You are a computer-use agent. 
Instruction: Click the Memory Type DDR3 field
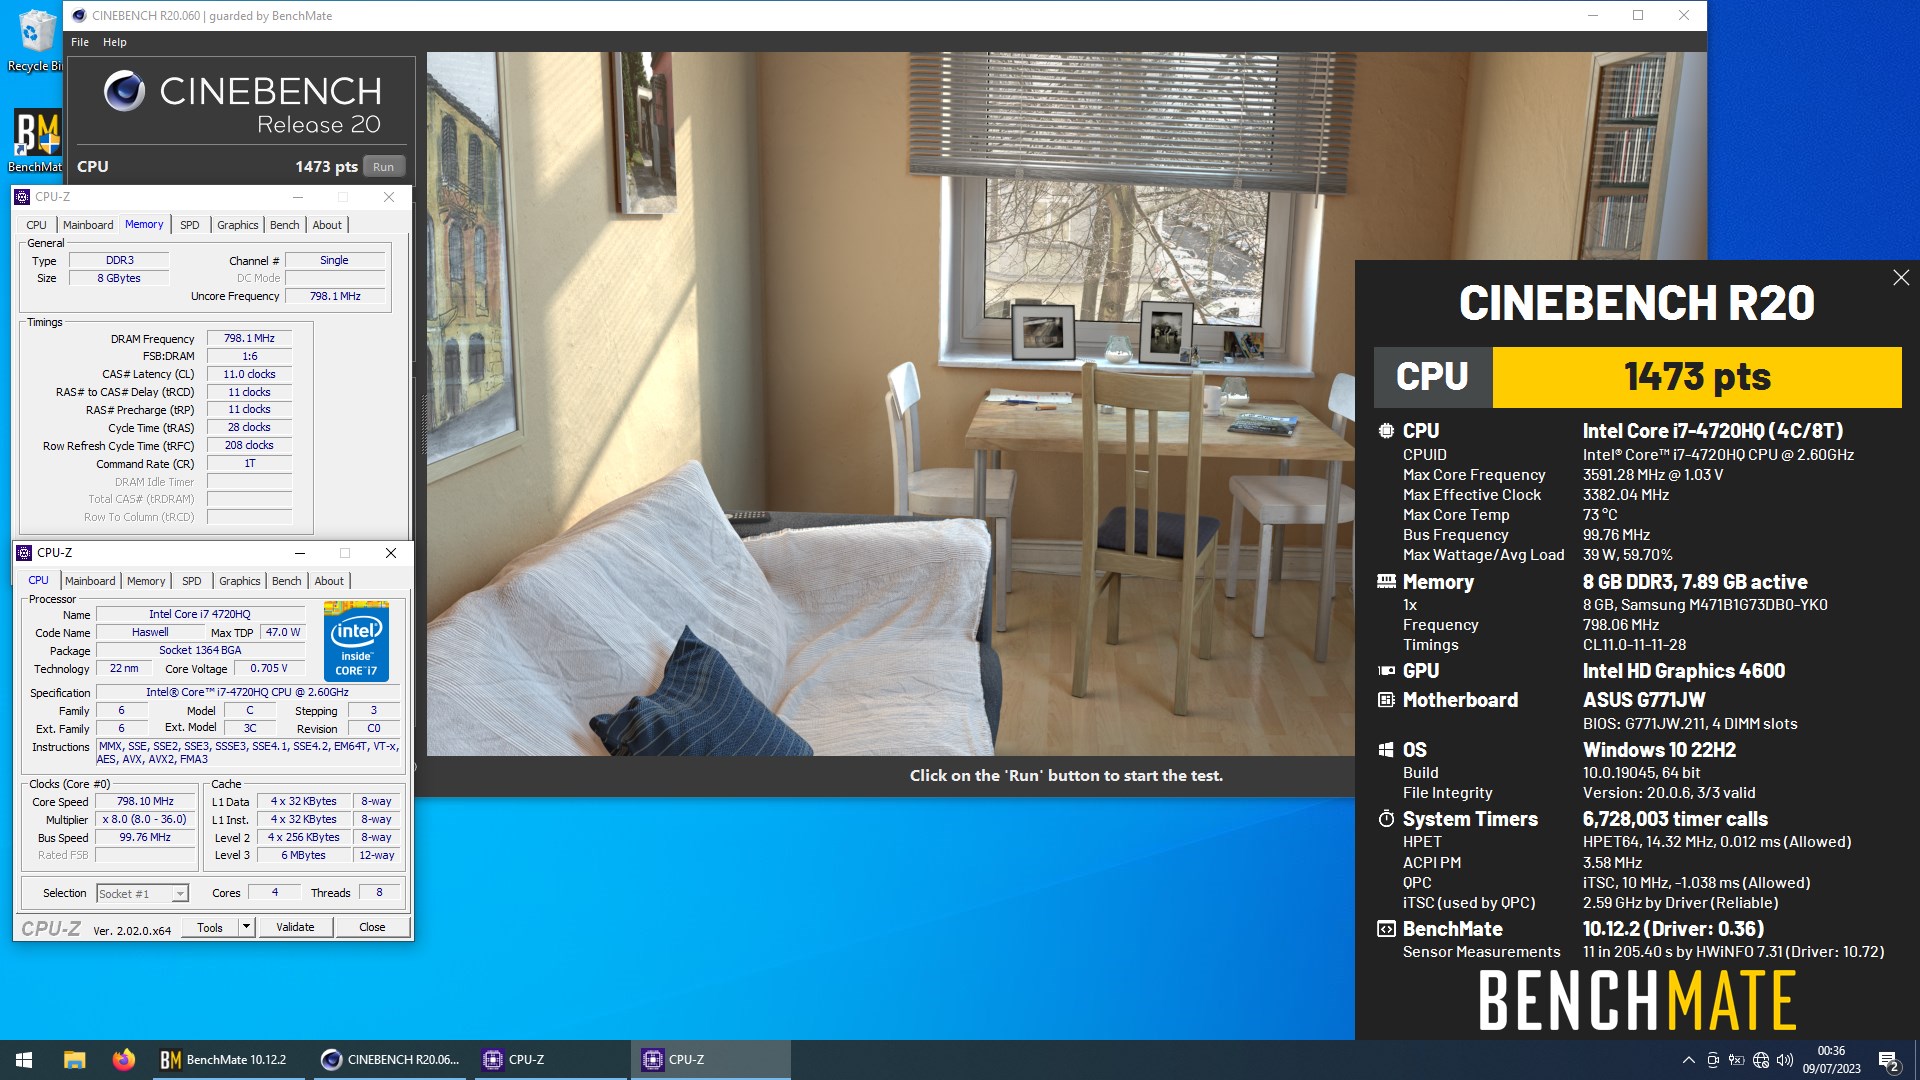pyautogui.click(x=119, y=261)
